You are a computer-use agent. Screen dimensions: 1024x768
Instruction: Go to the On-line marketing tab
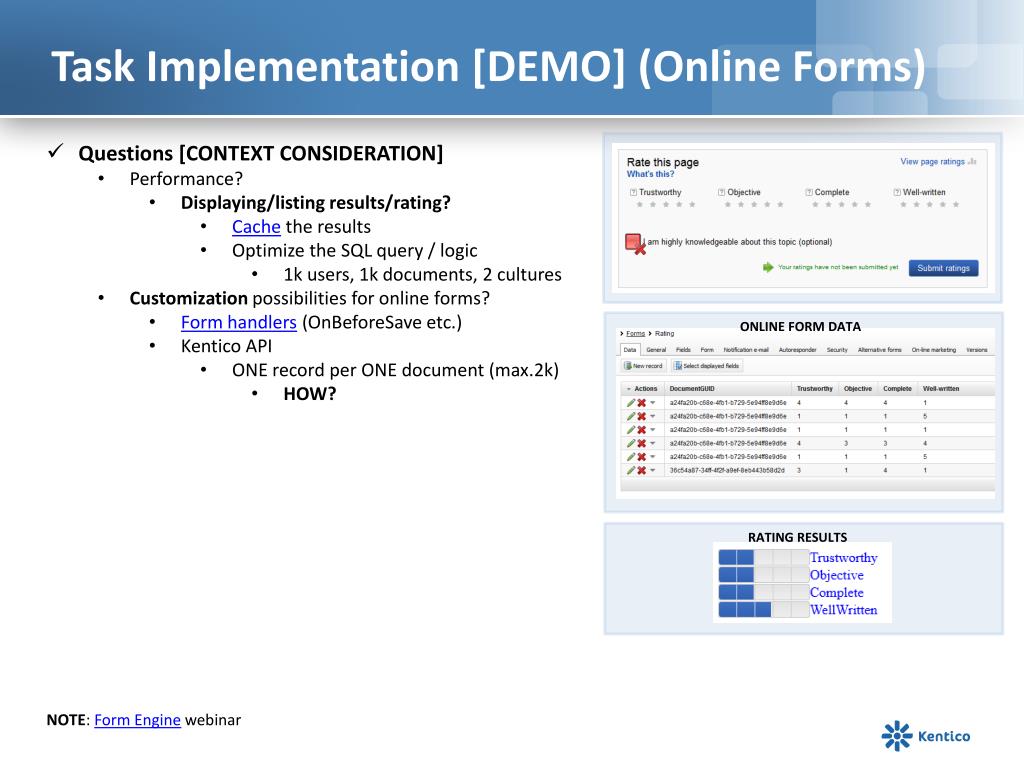pos(934,350)
